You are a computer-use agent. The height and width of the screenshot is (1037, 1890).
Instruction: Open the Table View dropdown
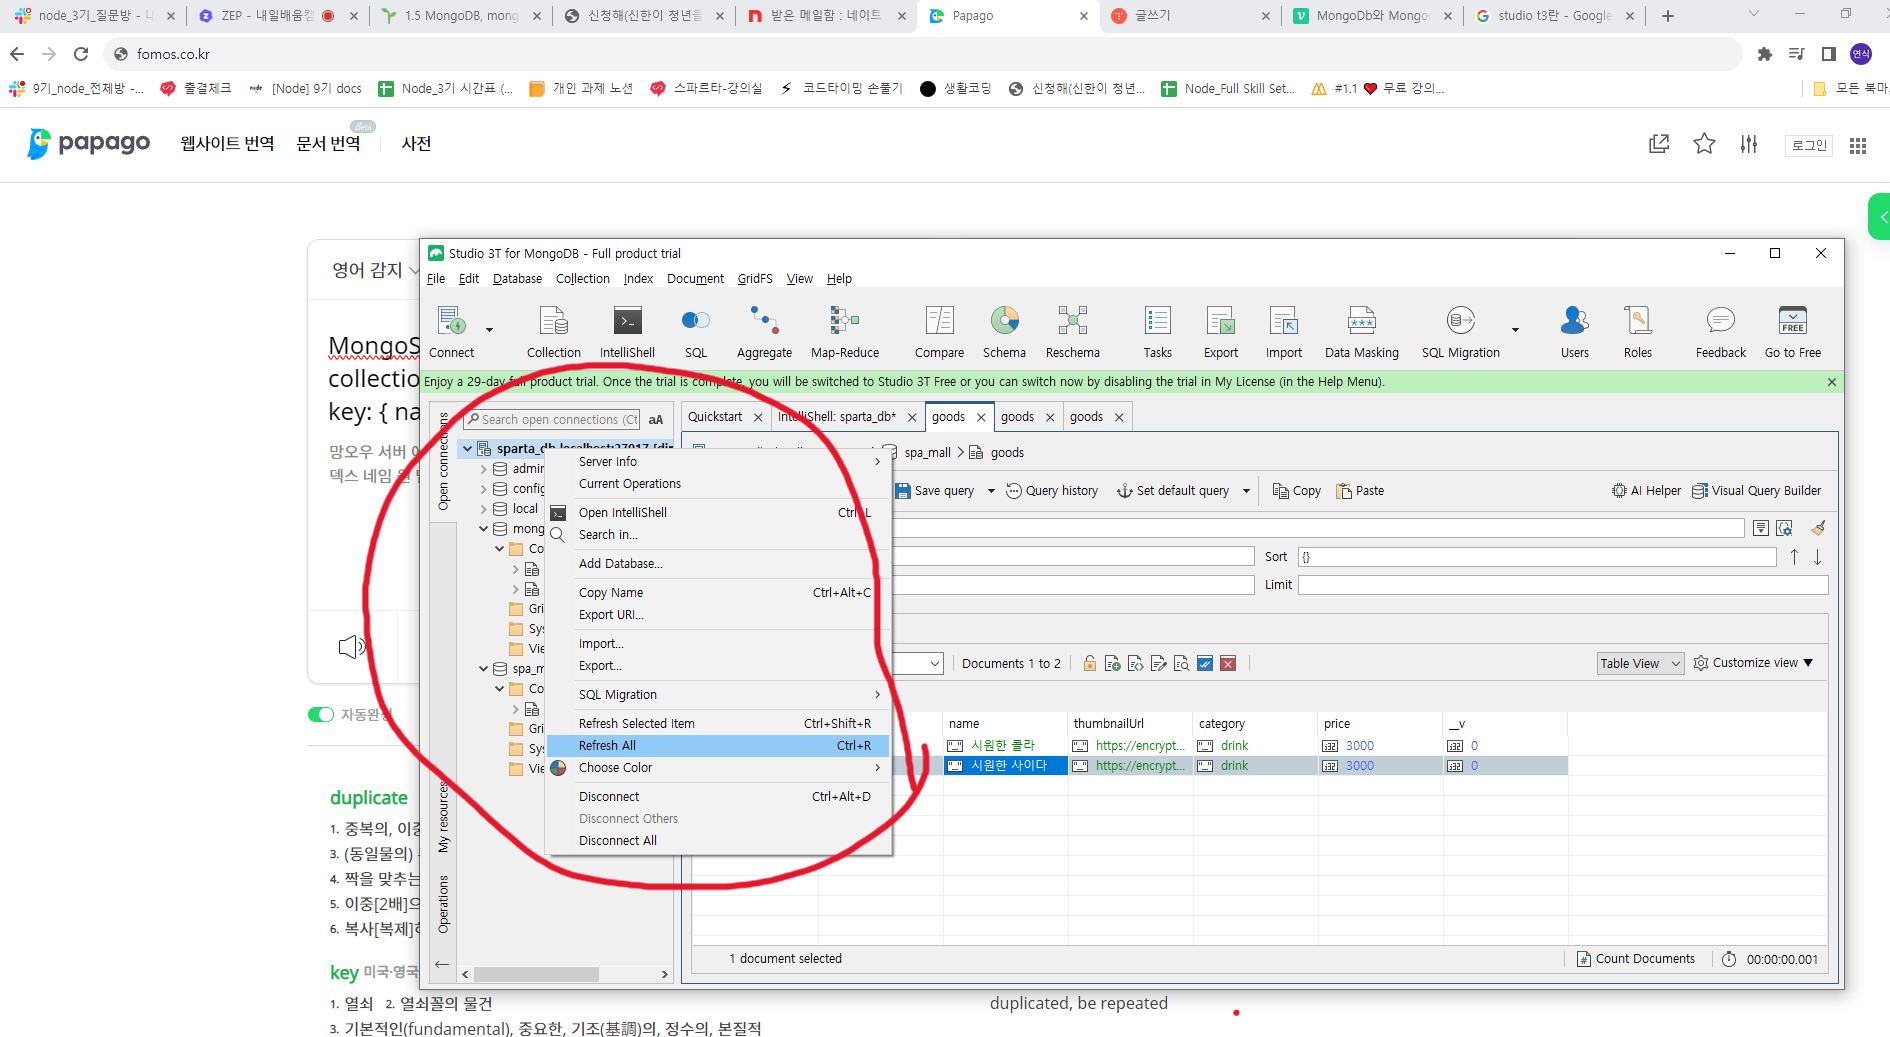[1640, 664]
